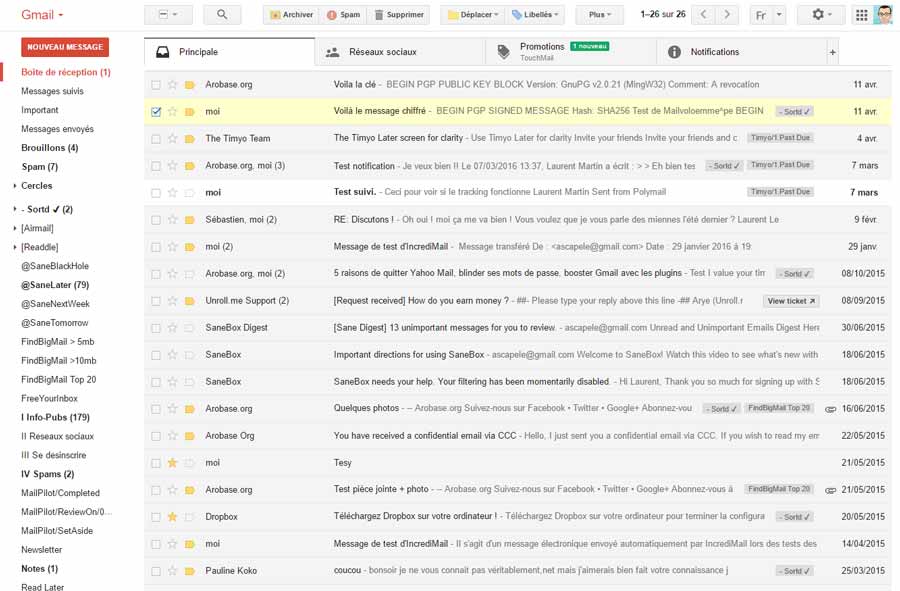Open 'SaneBox needs your help' email
The width and height of the screenshot is (900, 591).
518,382
